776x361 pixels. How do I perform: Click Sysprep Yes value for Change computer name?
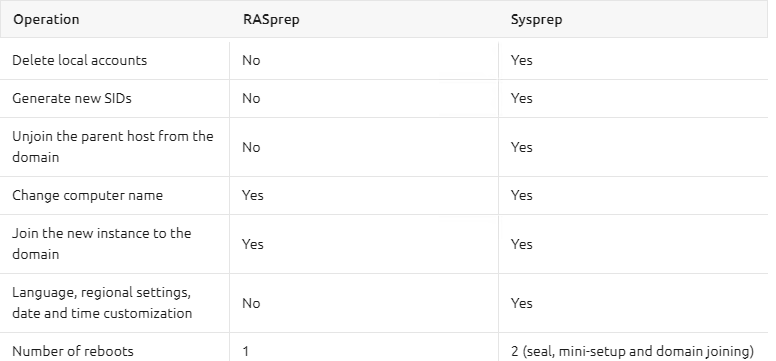(x=522, y=195)
